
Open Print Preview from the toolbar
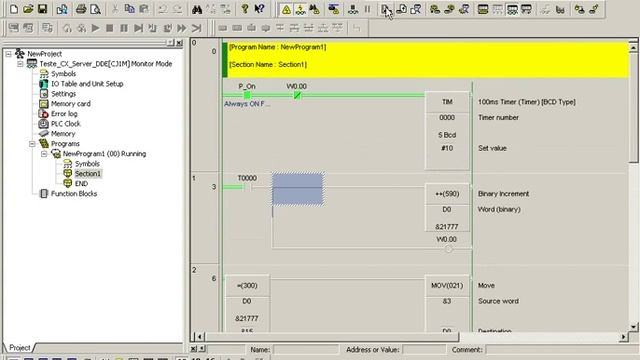pyautogui.click(x=95, y=9)
